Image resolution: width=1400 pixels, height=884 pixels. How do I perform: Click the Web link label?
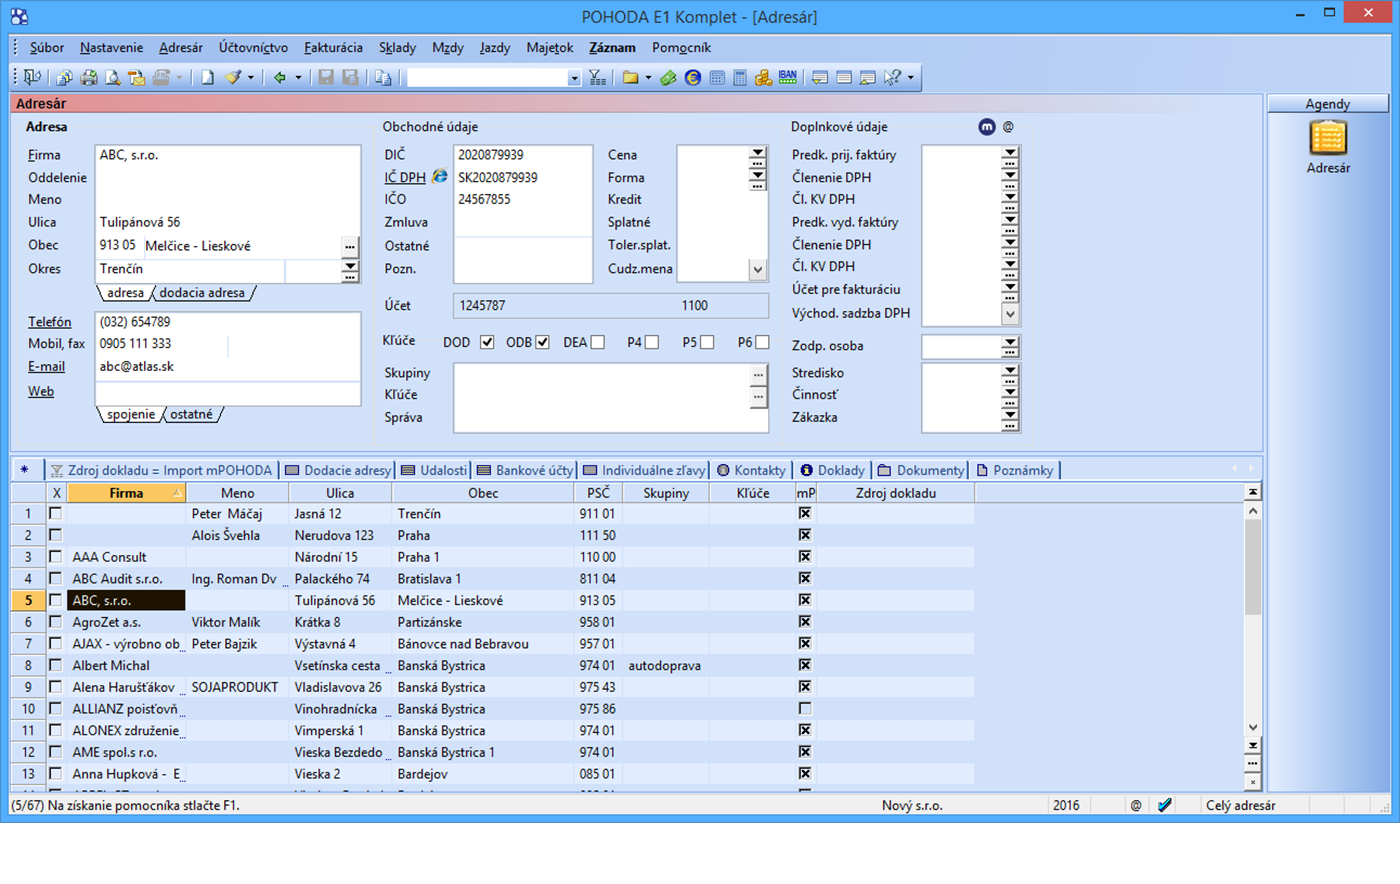(x=41, y=391)
